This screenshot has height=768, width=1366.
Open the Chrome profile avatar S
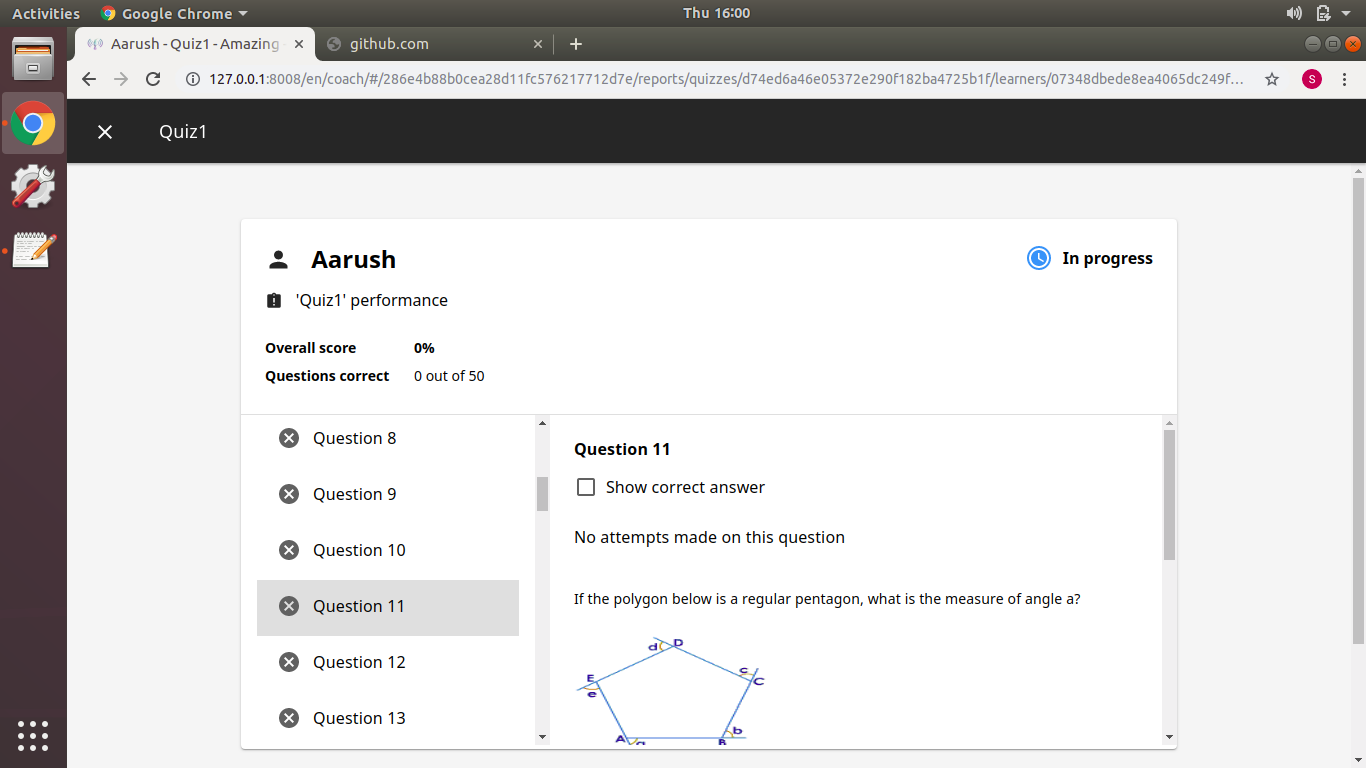pyautogui.click(x=1311, y=79)
